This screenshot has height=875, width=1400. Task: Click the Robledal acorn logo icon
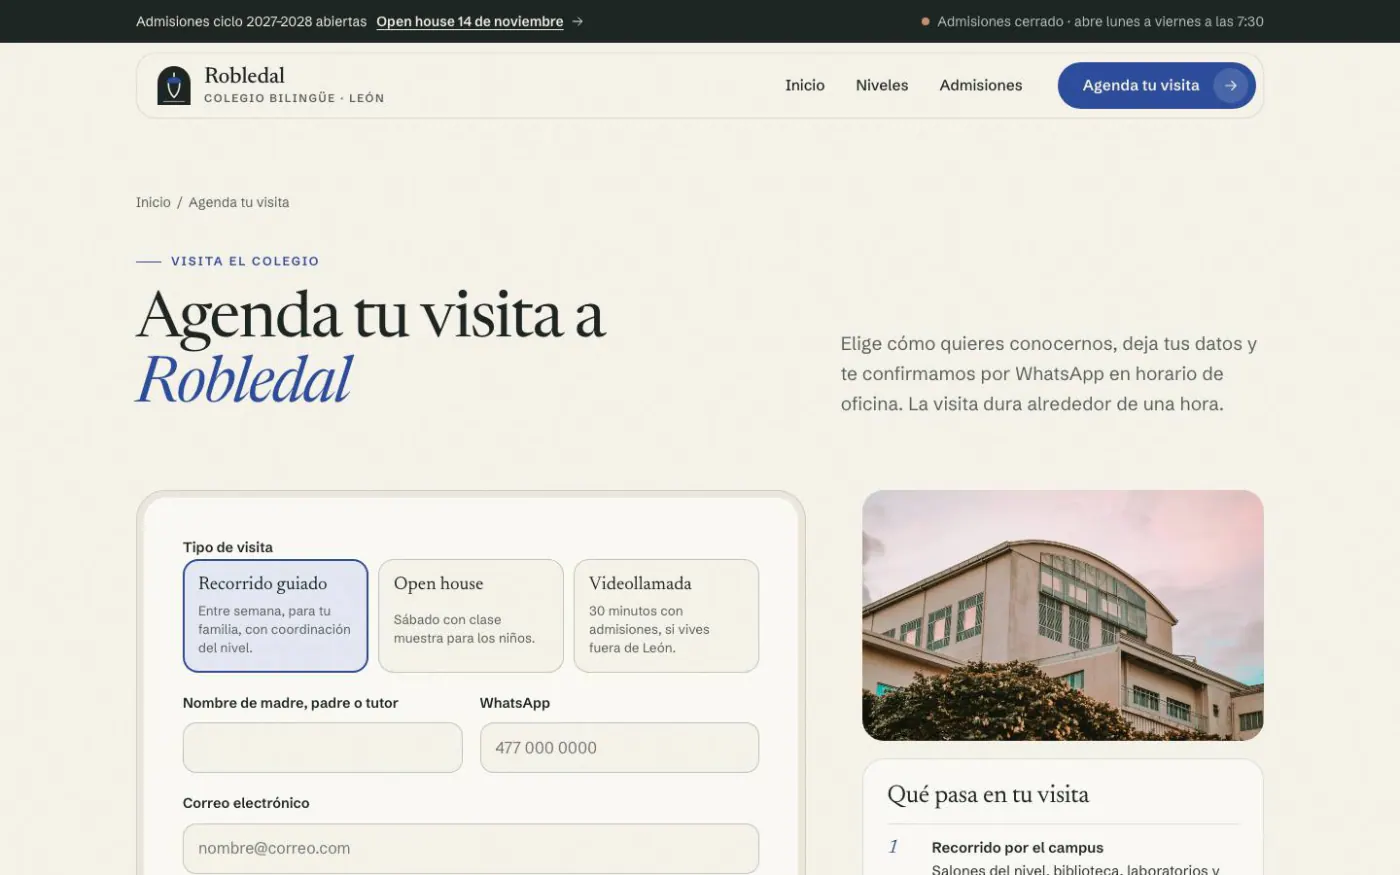pyautogui.click(x=174, y=86)
